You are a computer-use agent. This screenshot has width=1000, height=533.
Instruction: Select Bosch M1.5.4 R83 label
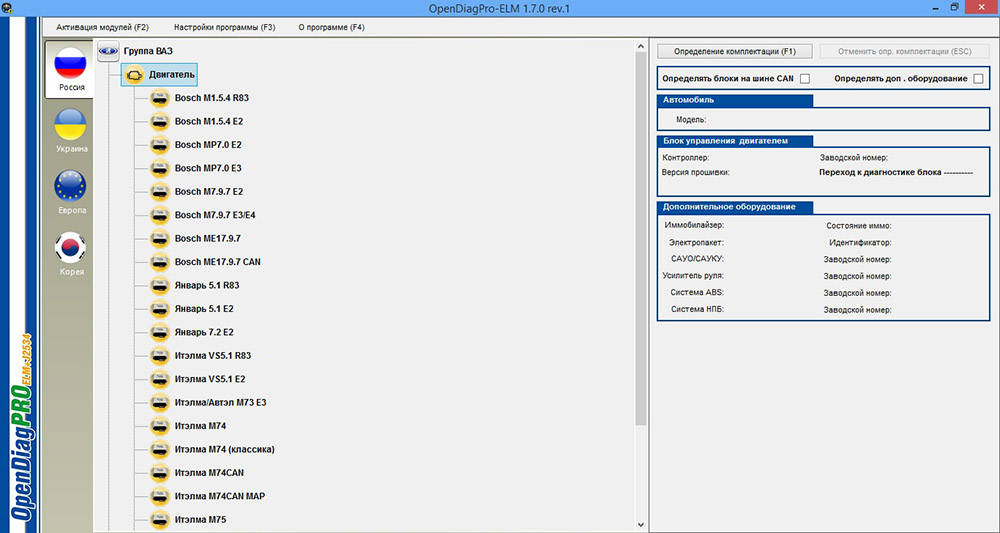(x=212, y=98)
